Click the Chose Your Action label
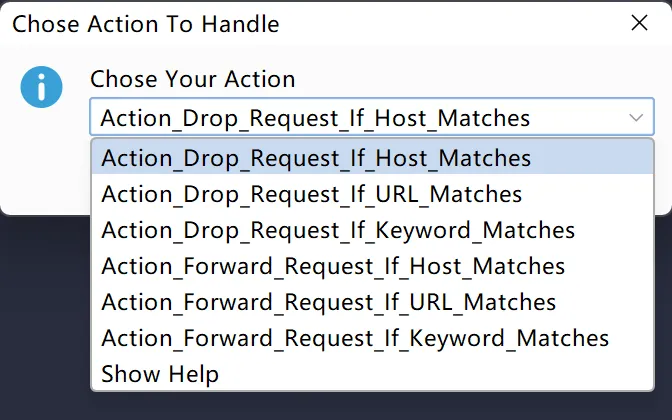 tap(193, 79)
